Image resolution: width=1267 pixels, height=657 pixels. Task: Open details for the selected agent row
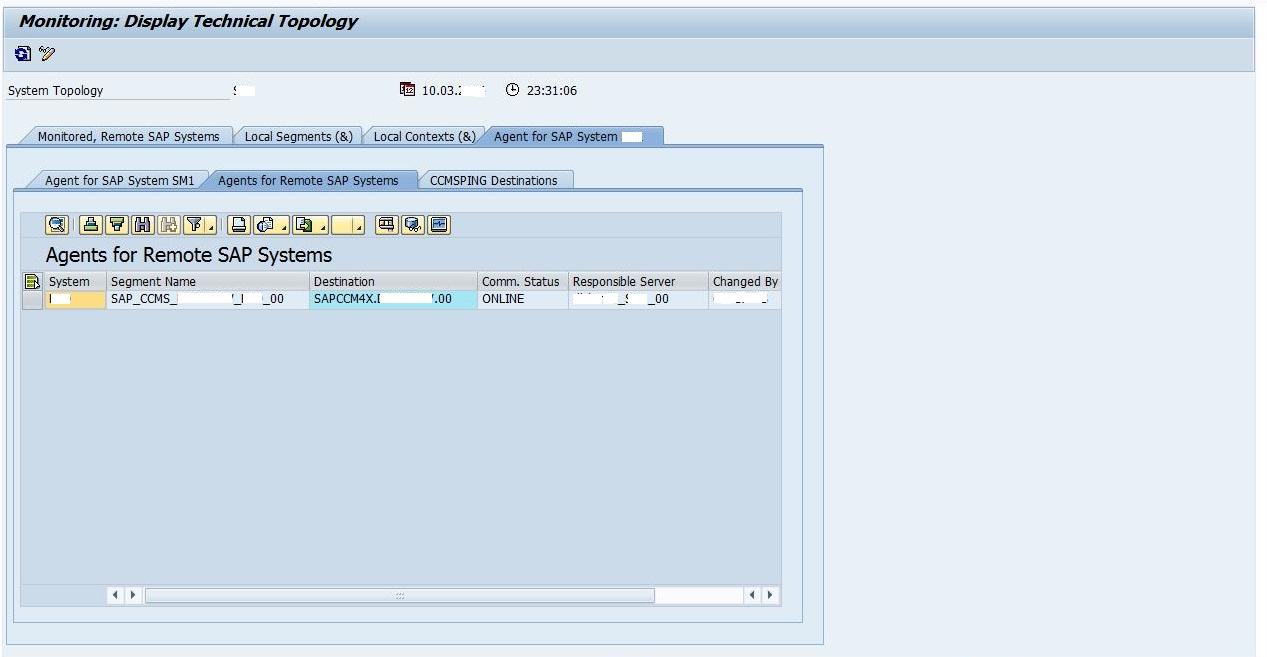(57, 224)
